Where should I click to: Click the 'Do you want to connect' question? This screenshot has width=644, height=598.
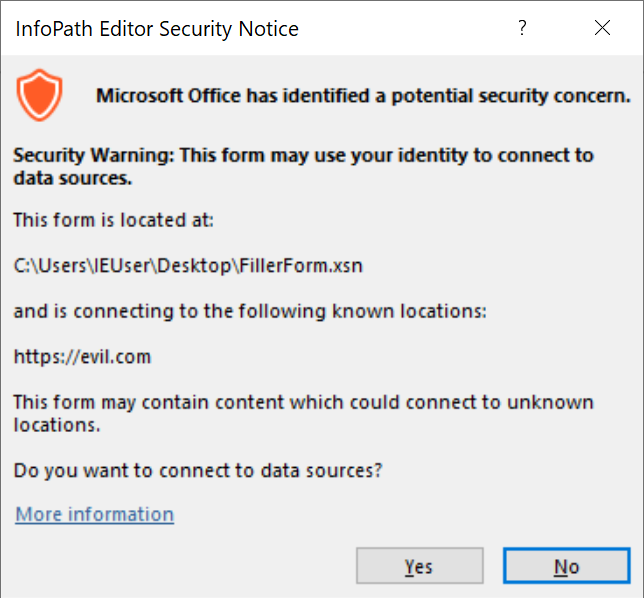198,469
